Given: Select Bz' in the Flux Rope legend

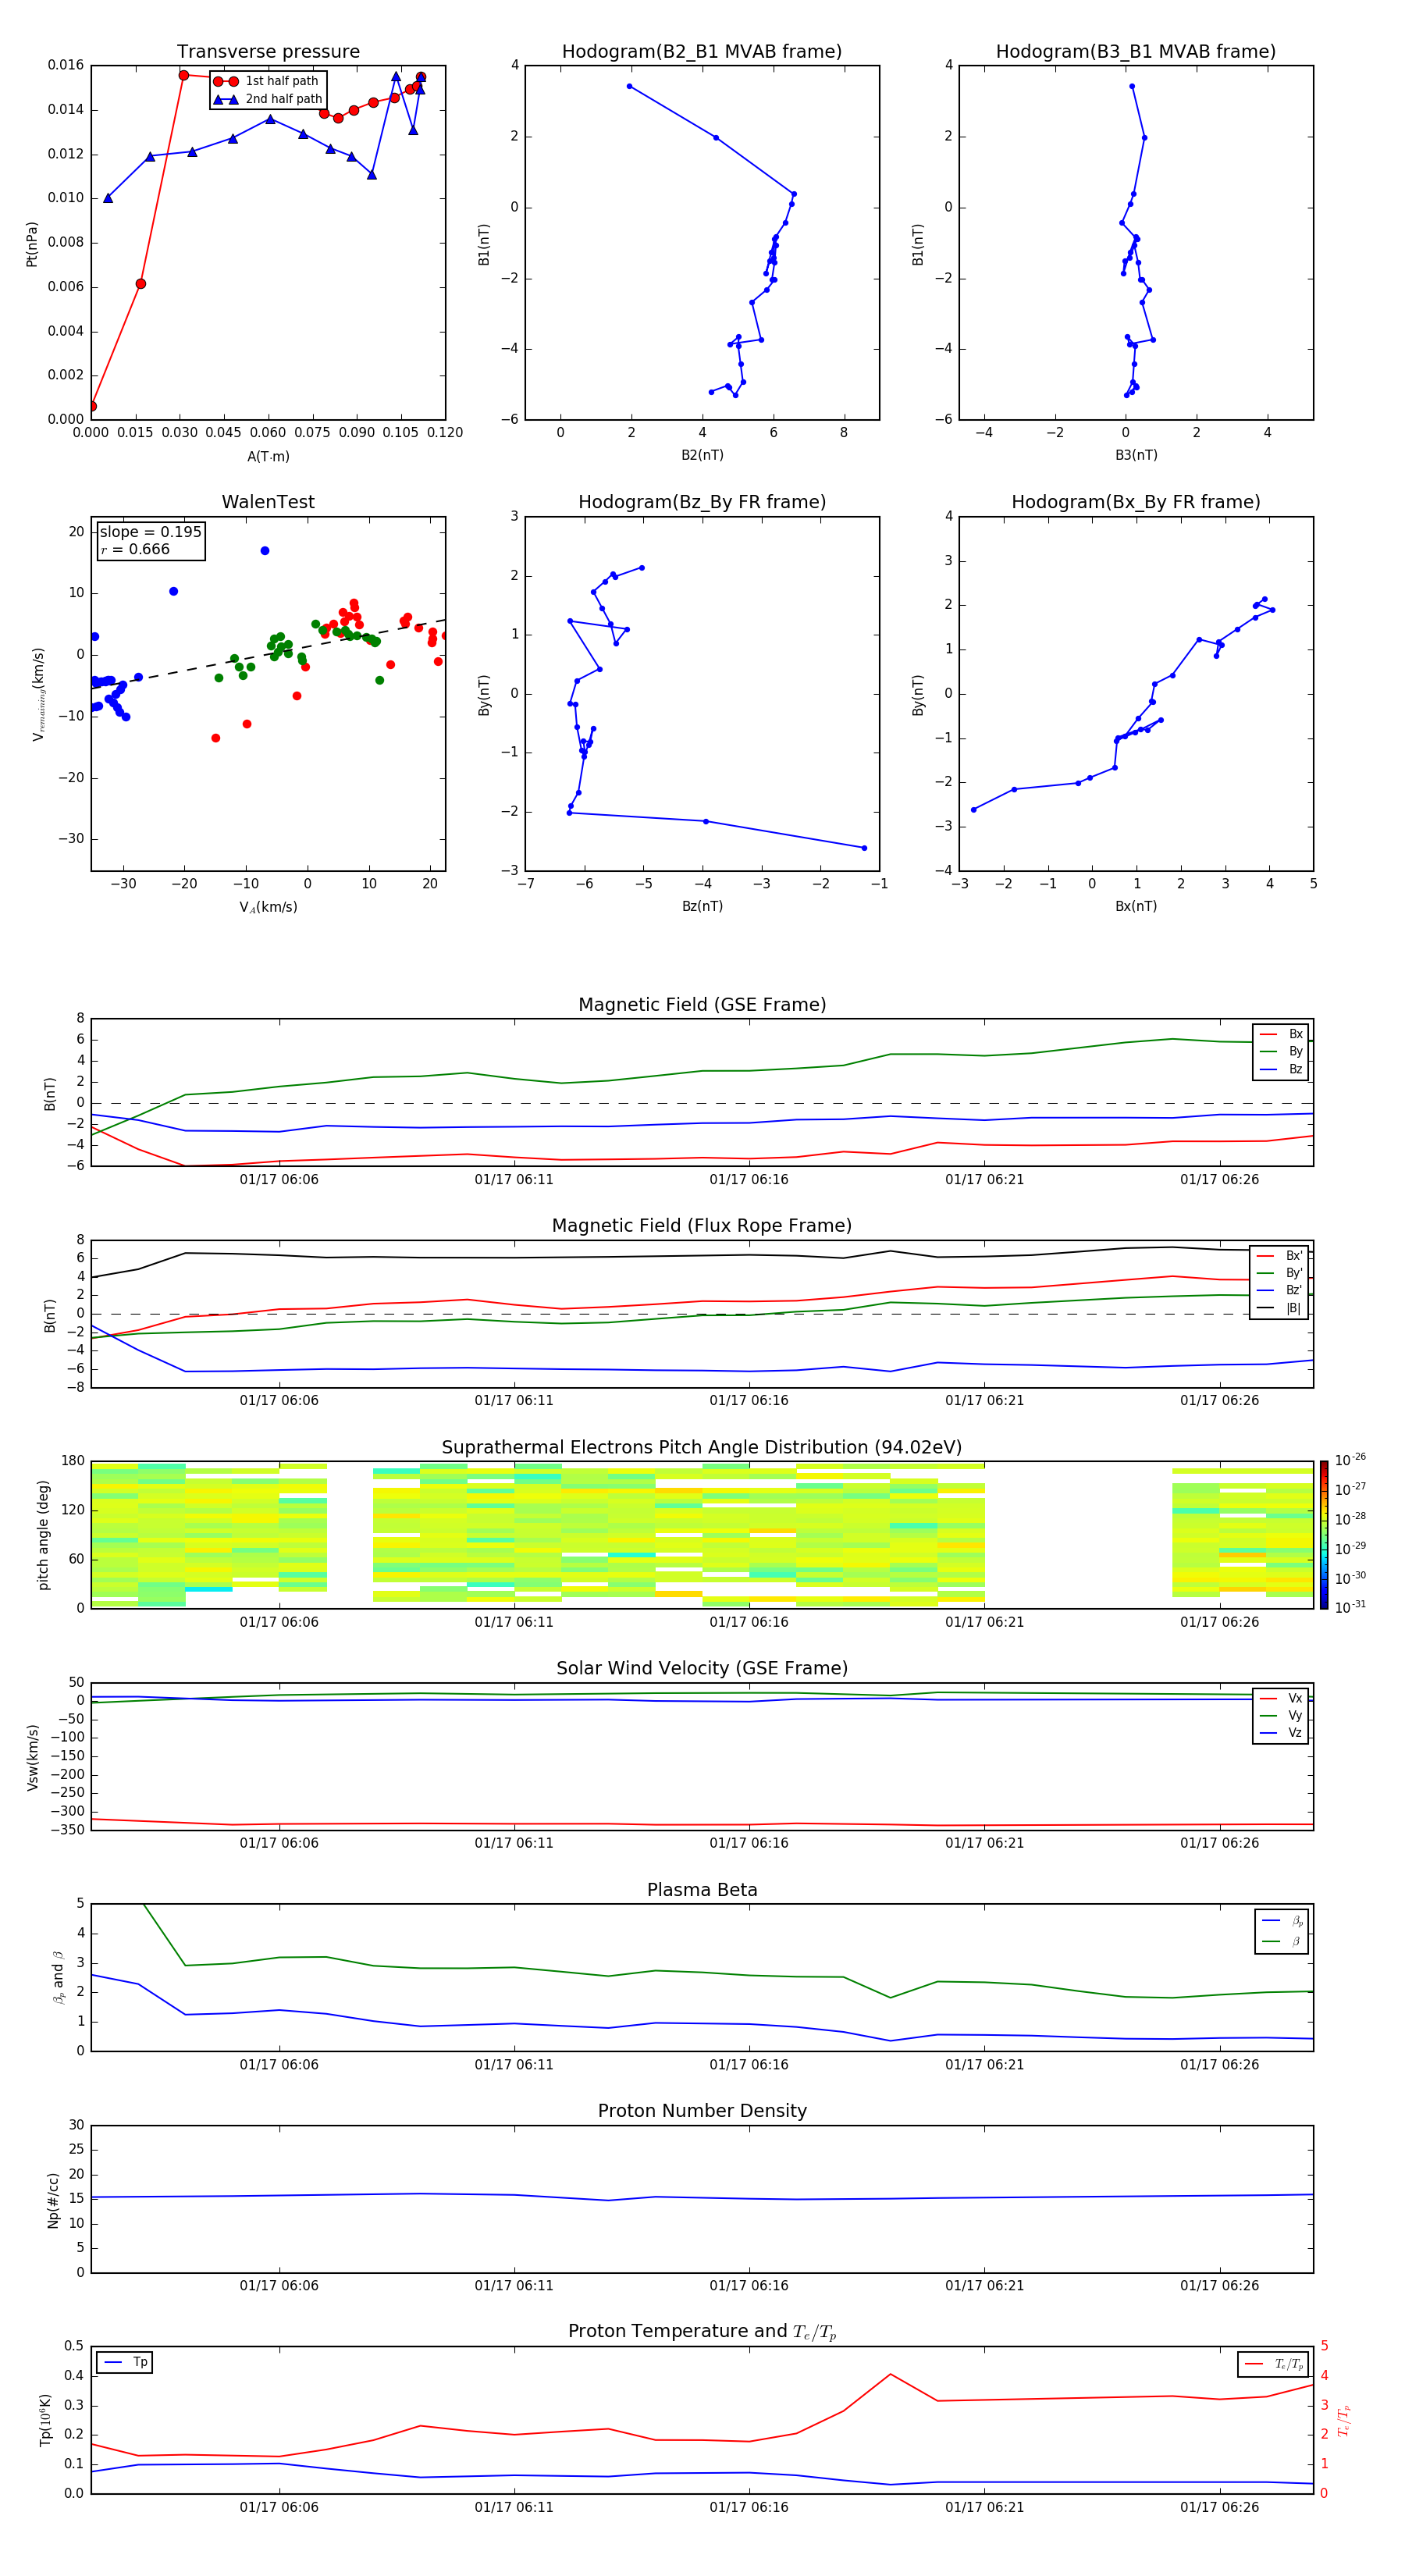Looking at the screenshot, I should 1280,1290.
